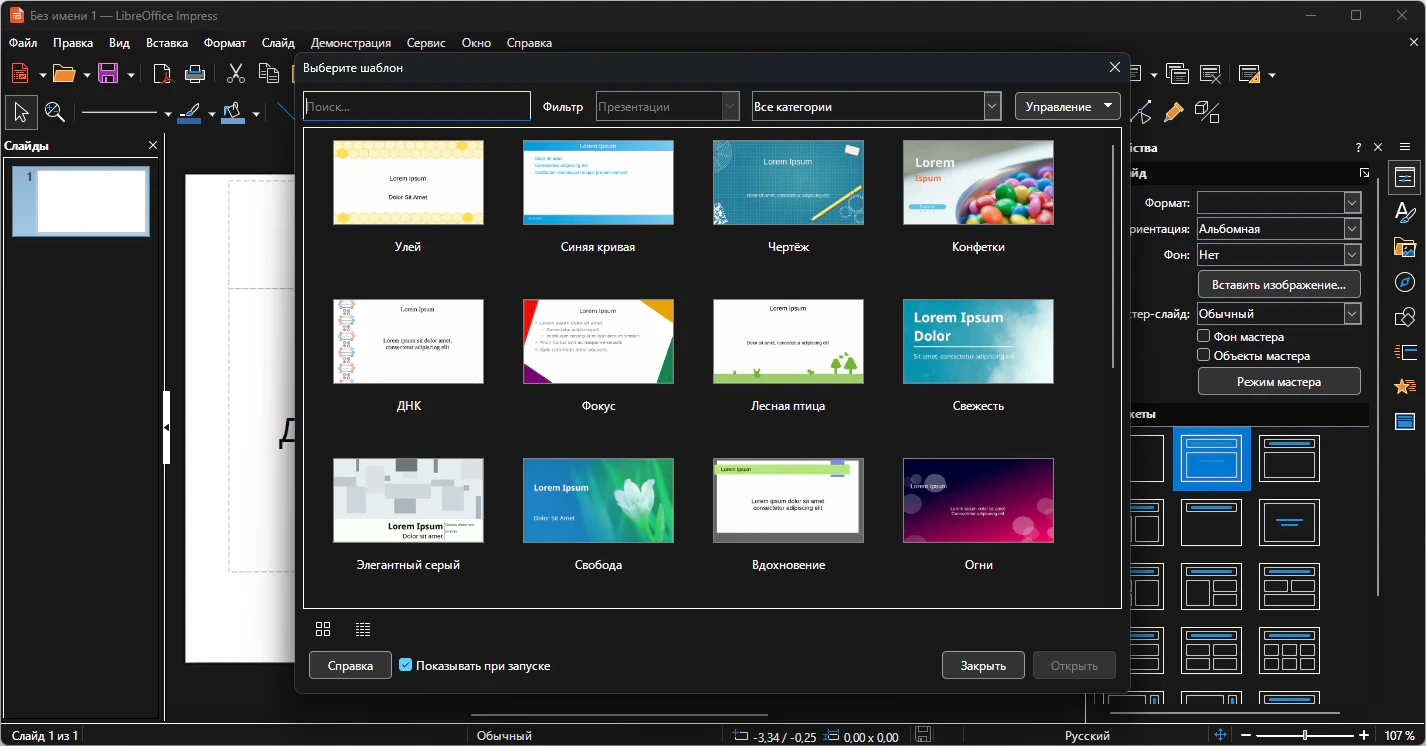The height and width of the screenshot is (746, 1426).
Task: Toggle the Показывать при запуске checkbox
Action: pyautogui.click(x=406, y=665)
